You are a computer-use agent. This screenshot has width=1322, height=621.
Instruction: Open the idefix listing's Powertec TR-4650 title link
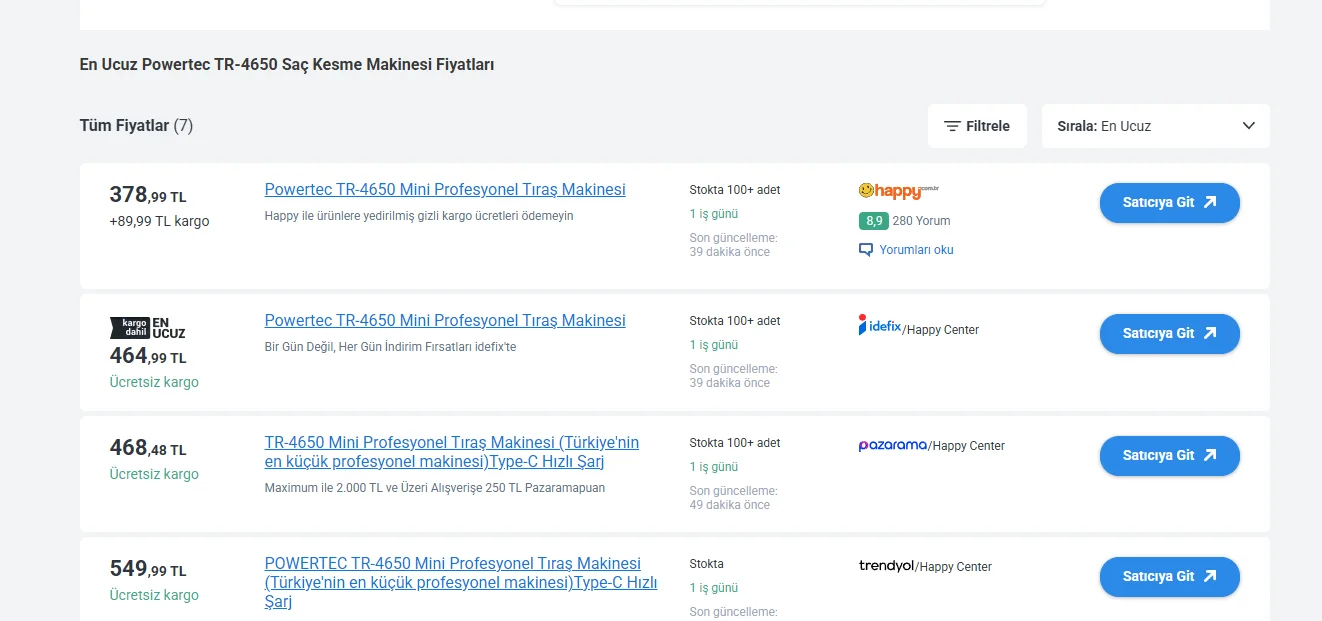(445, 321)
